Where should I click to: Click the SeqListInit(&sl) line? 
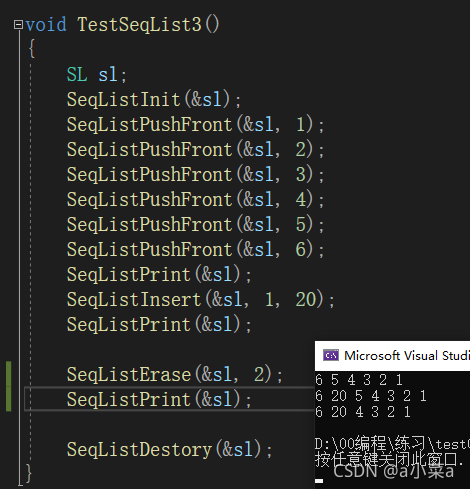click(154, 99)
